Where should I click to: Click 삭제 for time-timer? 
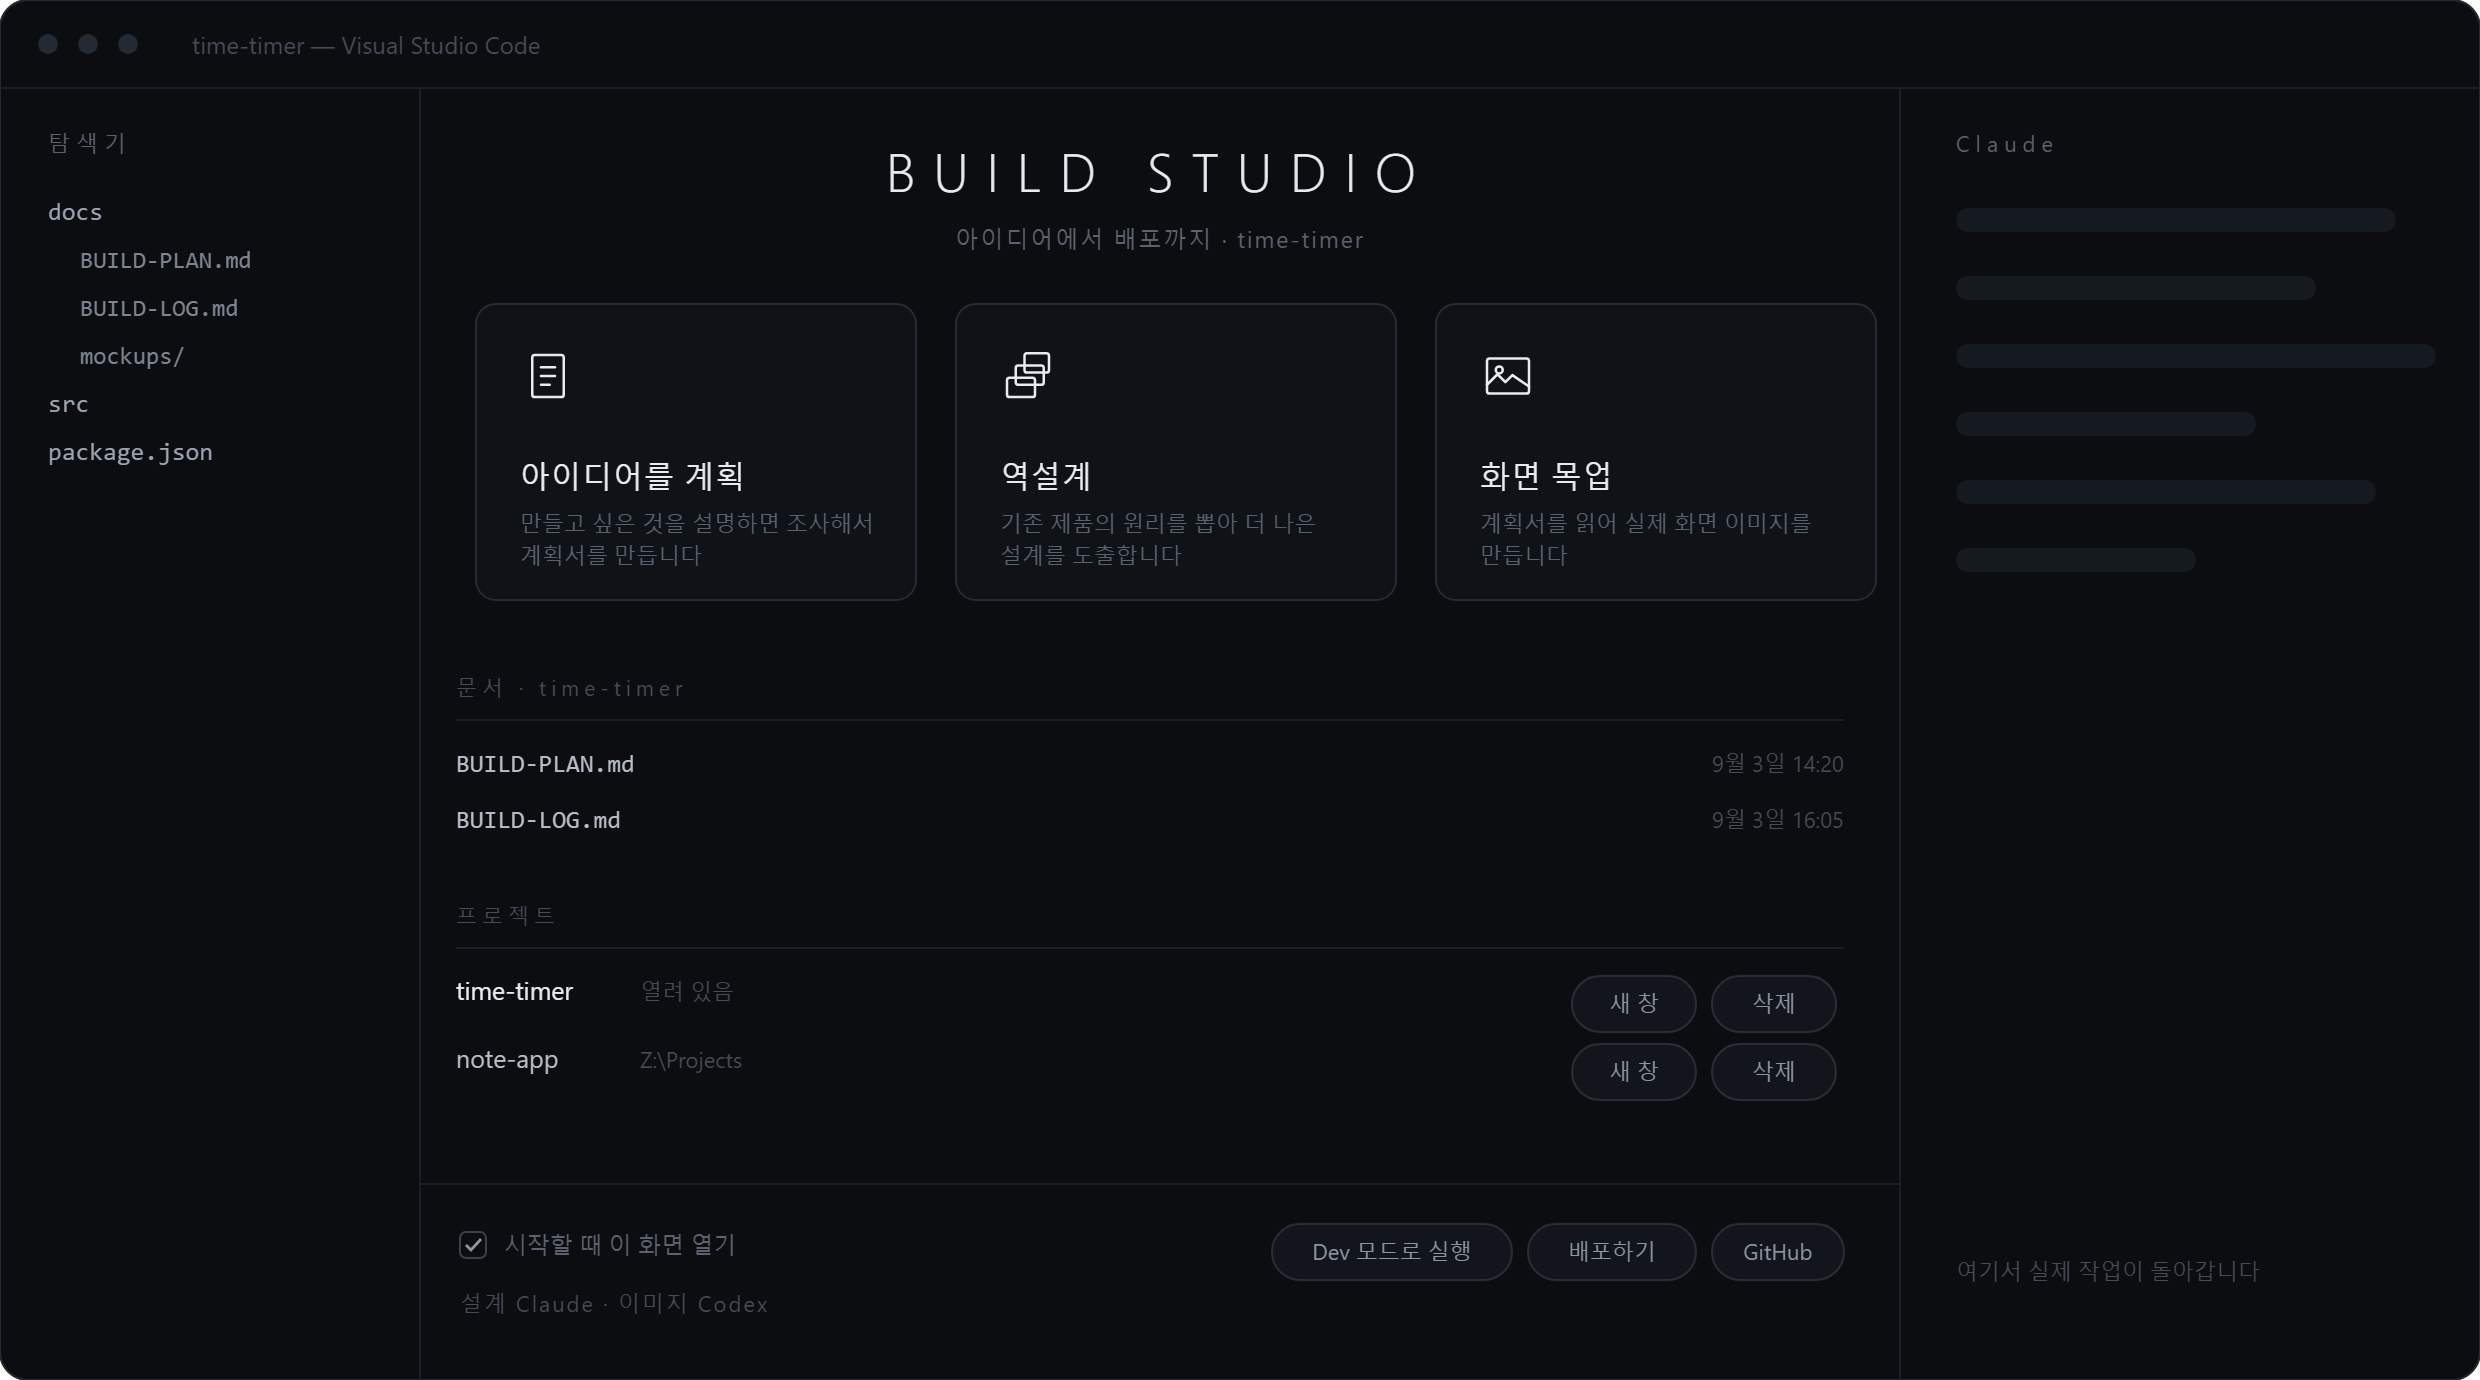click(x=1774, y=1003)
